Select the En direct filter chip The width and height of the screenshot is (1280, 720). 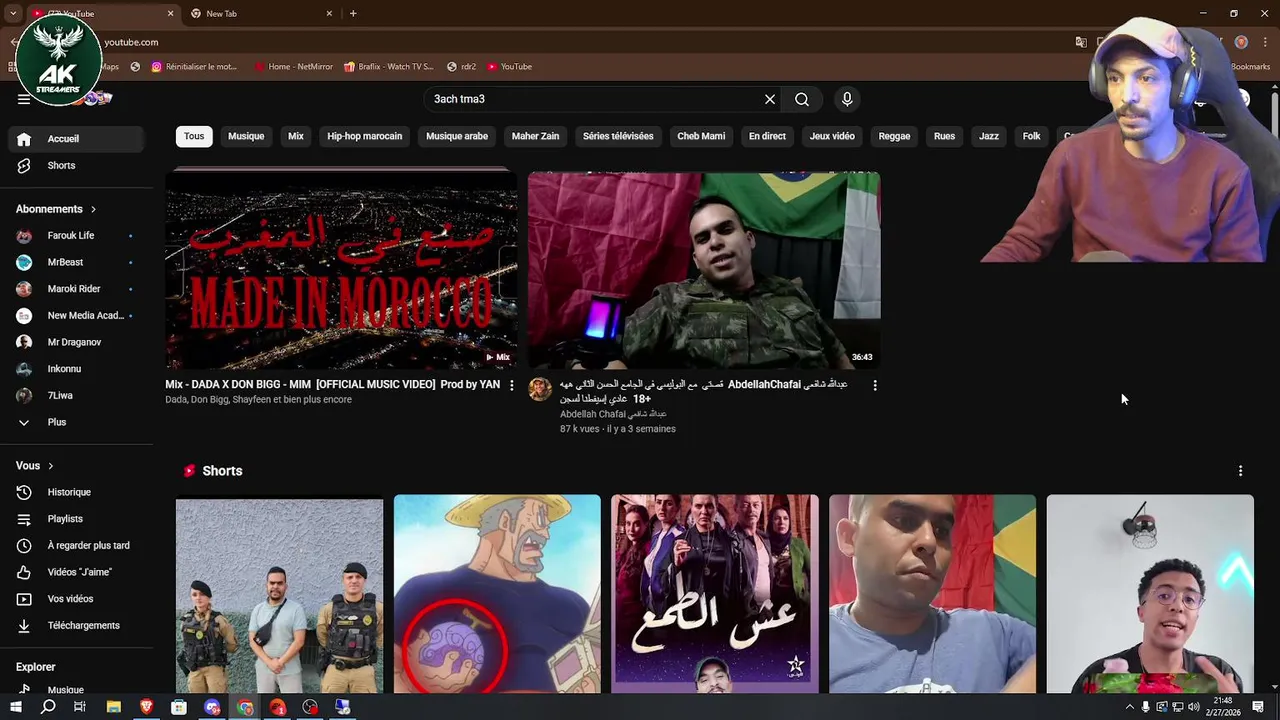(x=767, y=136)
